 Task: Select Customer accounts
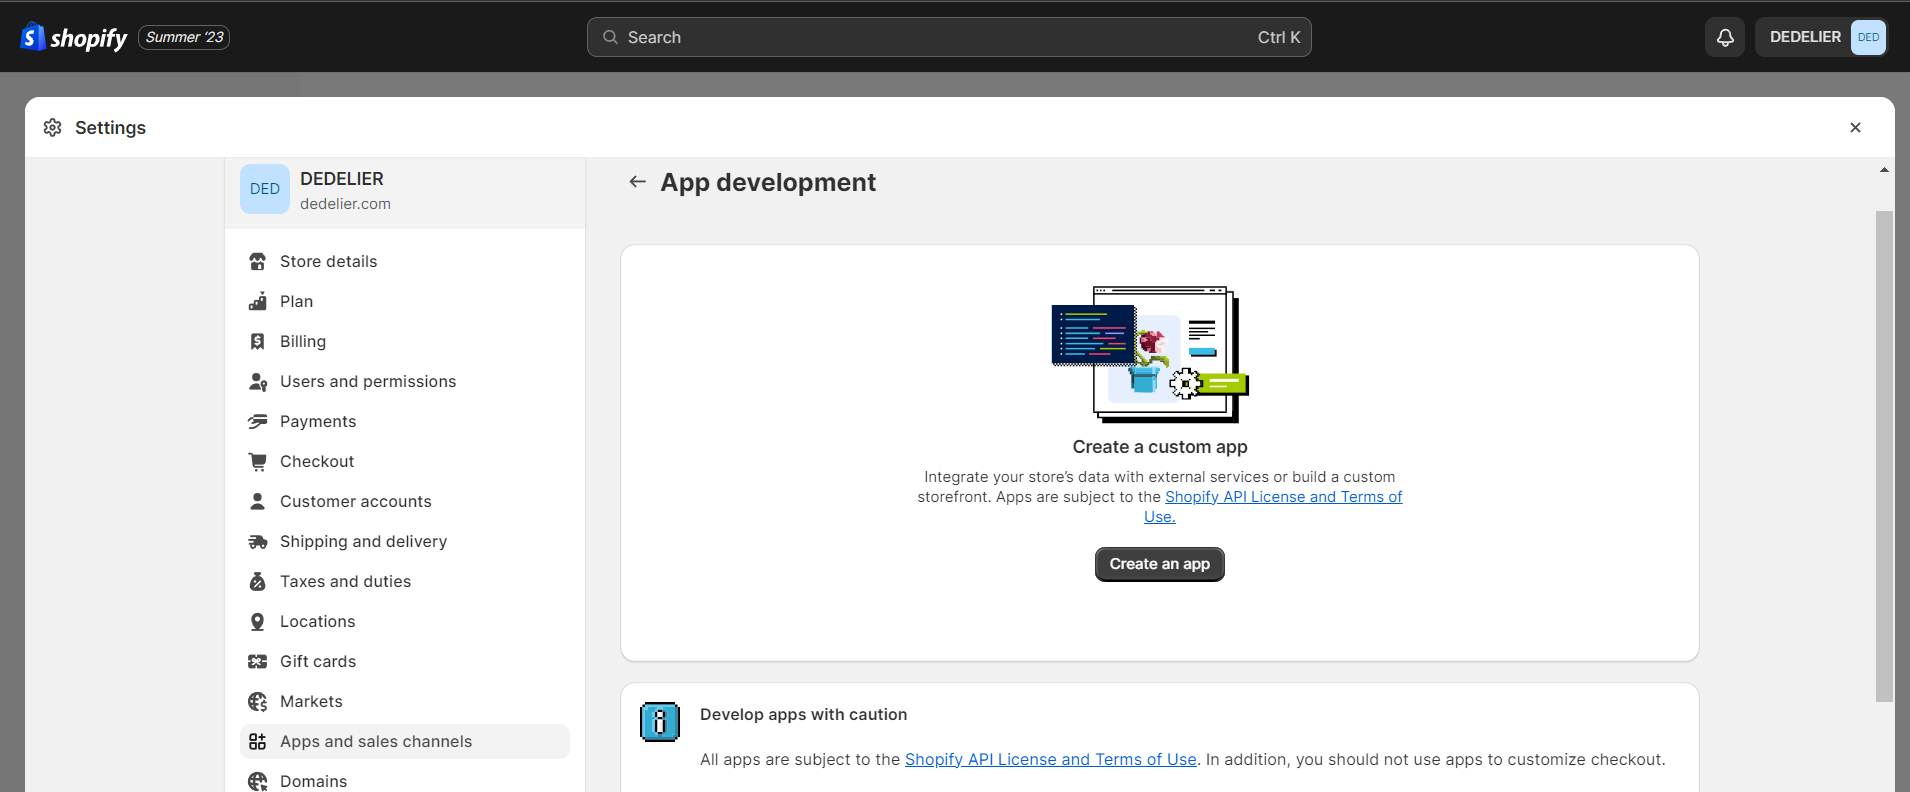click(x=405, y=501)
